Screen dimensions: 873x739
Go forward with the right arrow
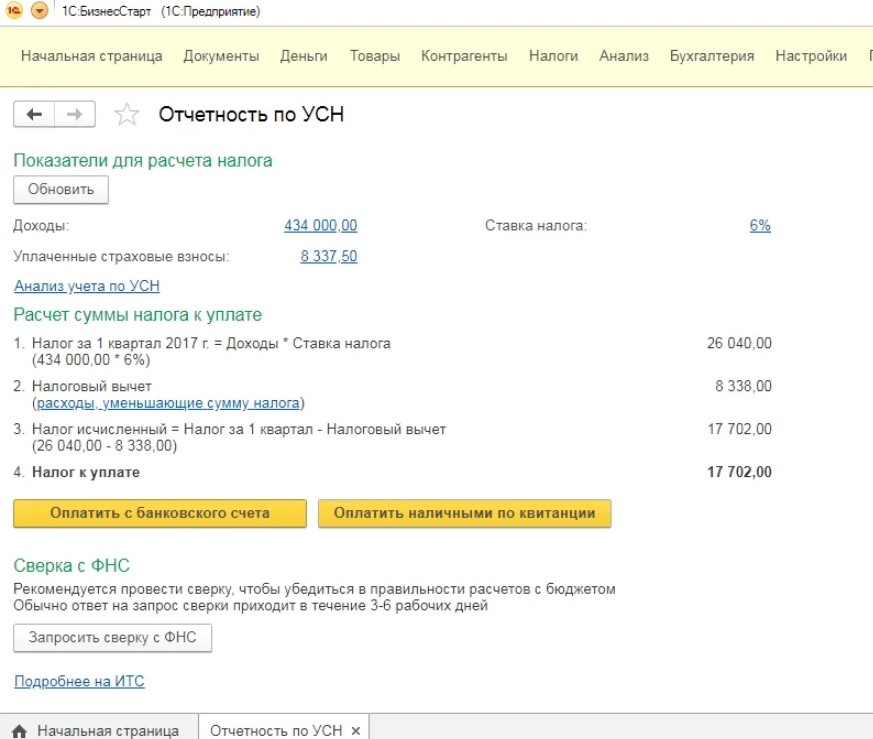pos(74,115)
